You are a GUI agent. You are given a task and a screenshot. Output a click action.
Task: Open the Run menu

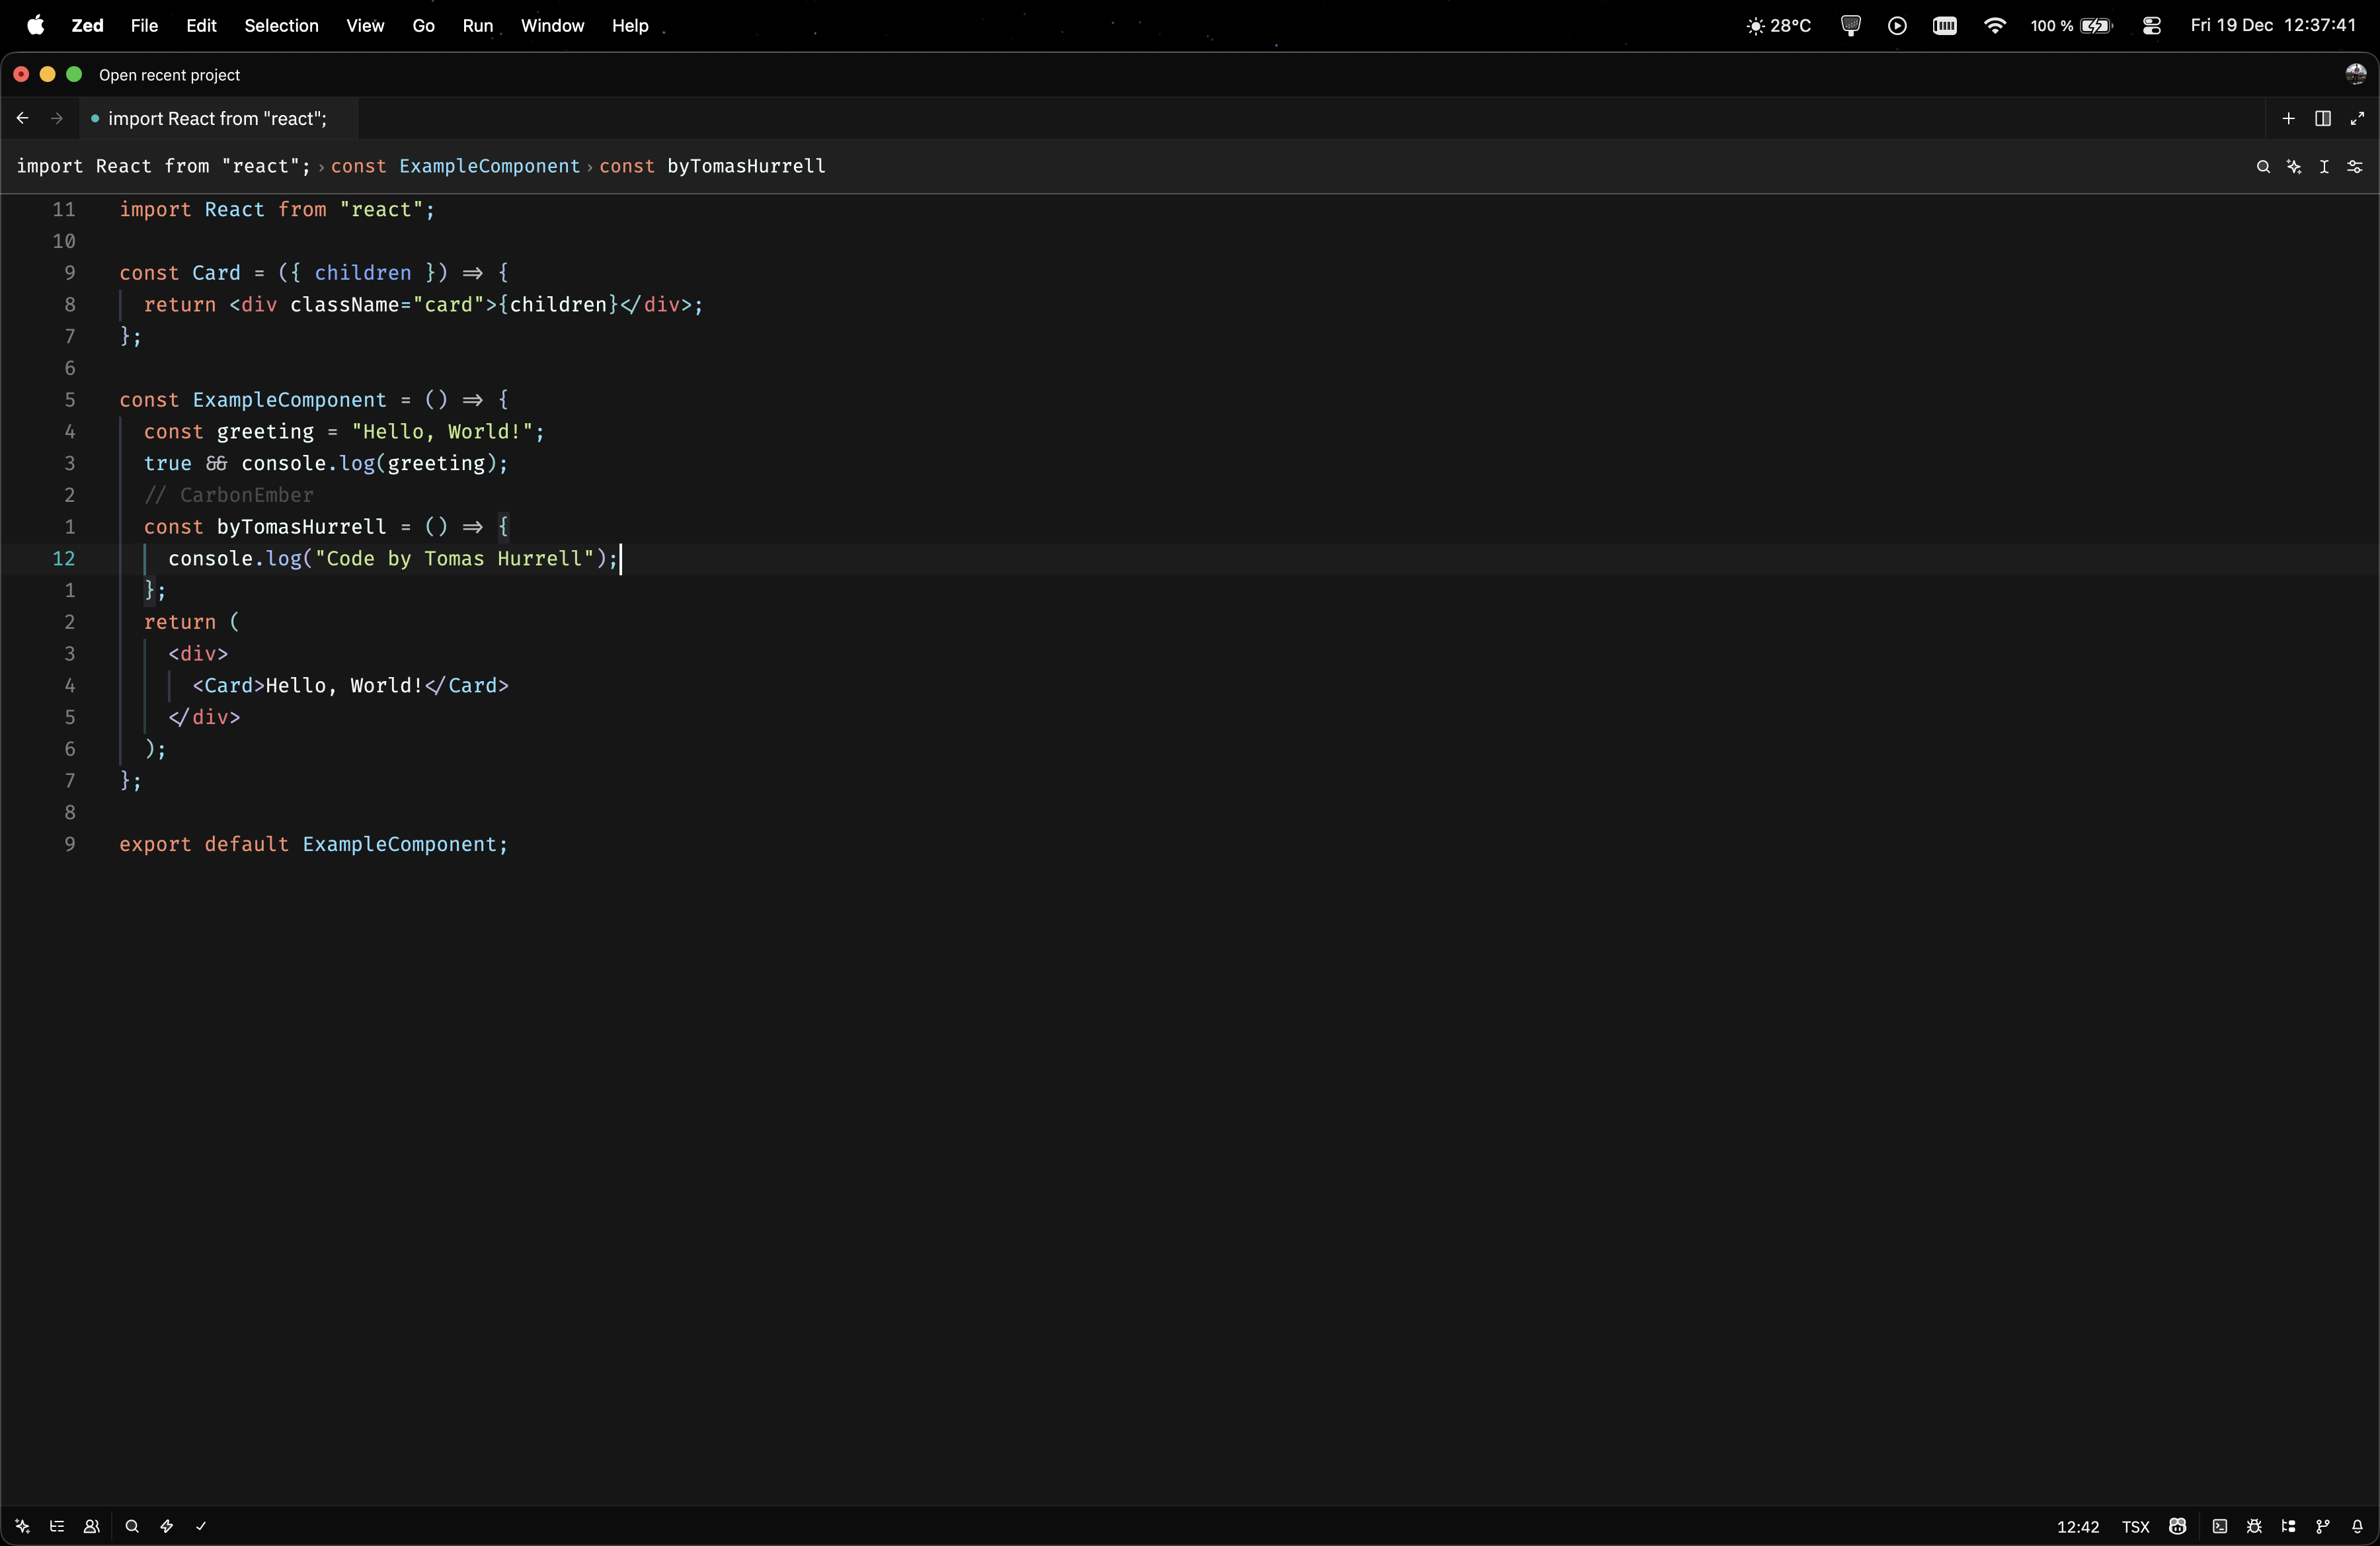(x=477, y=26)
